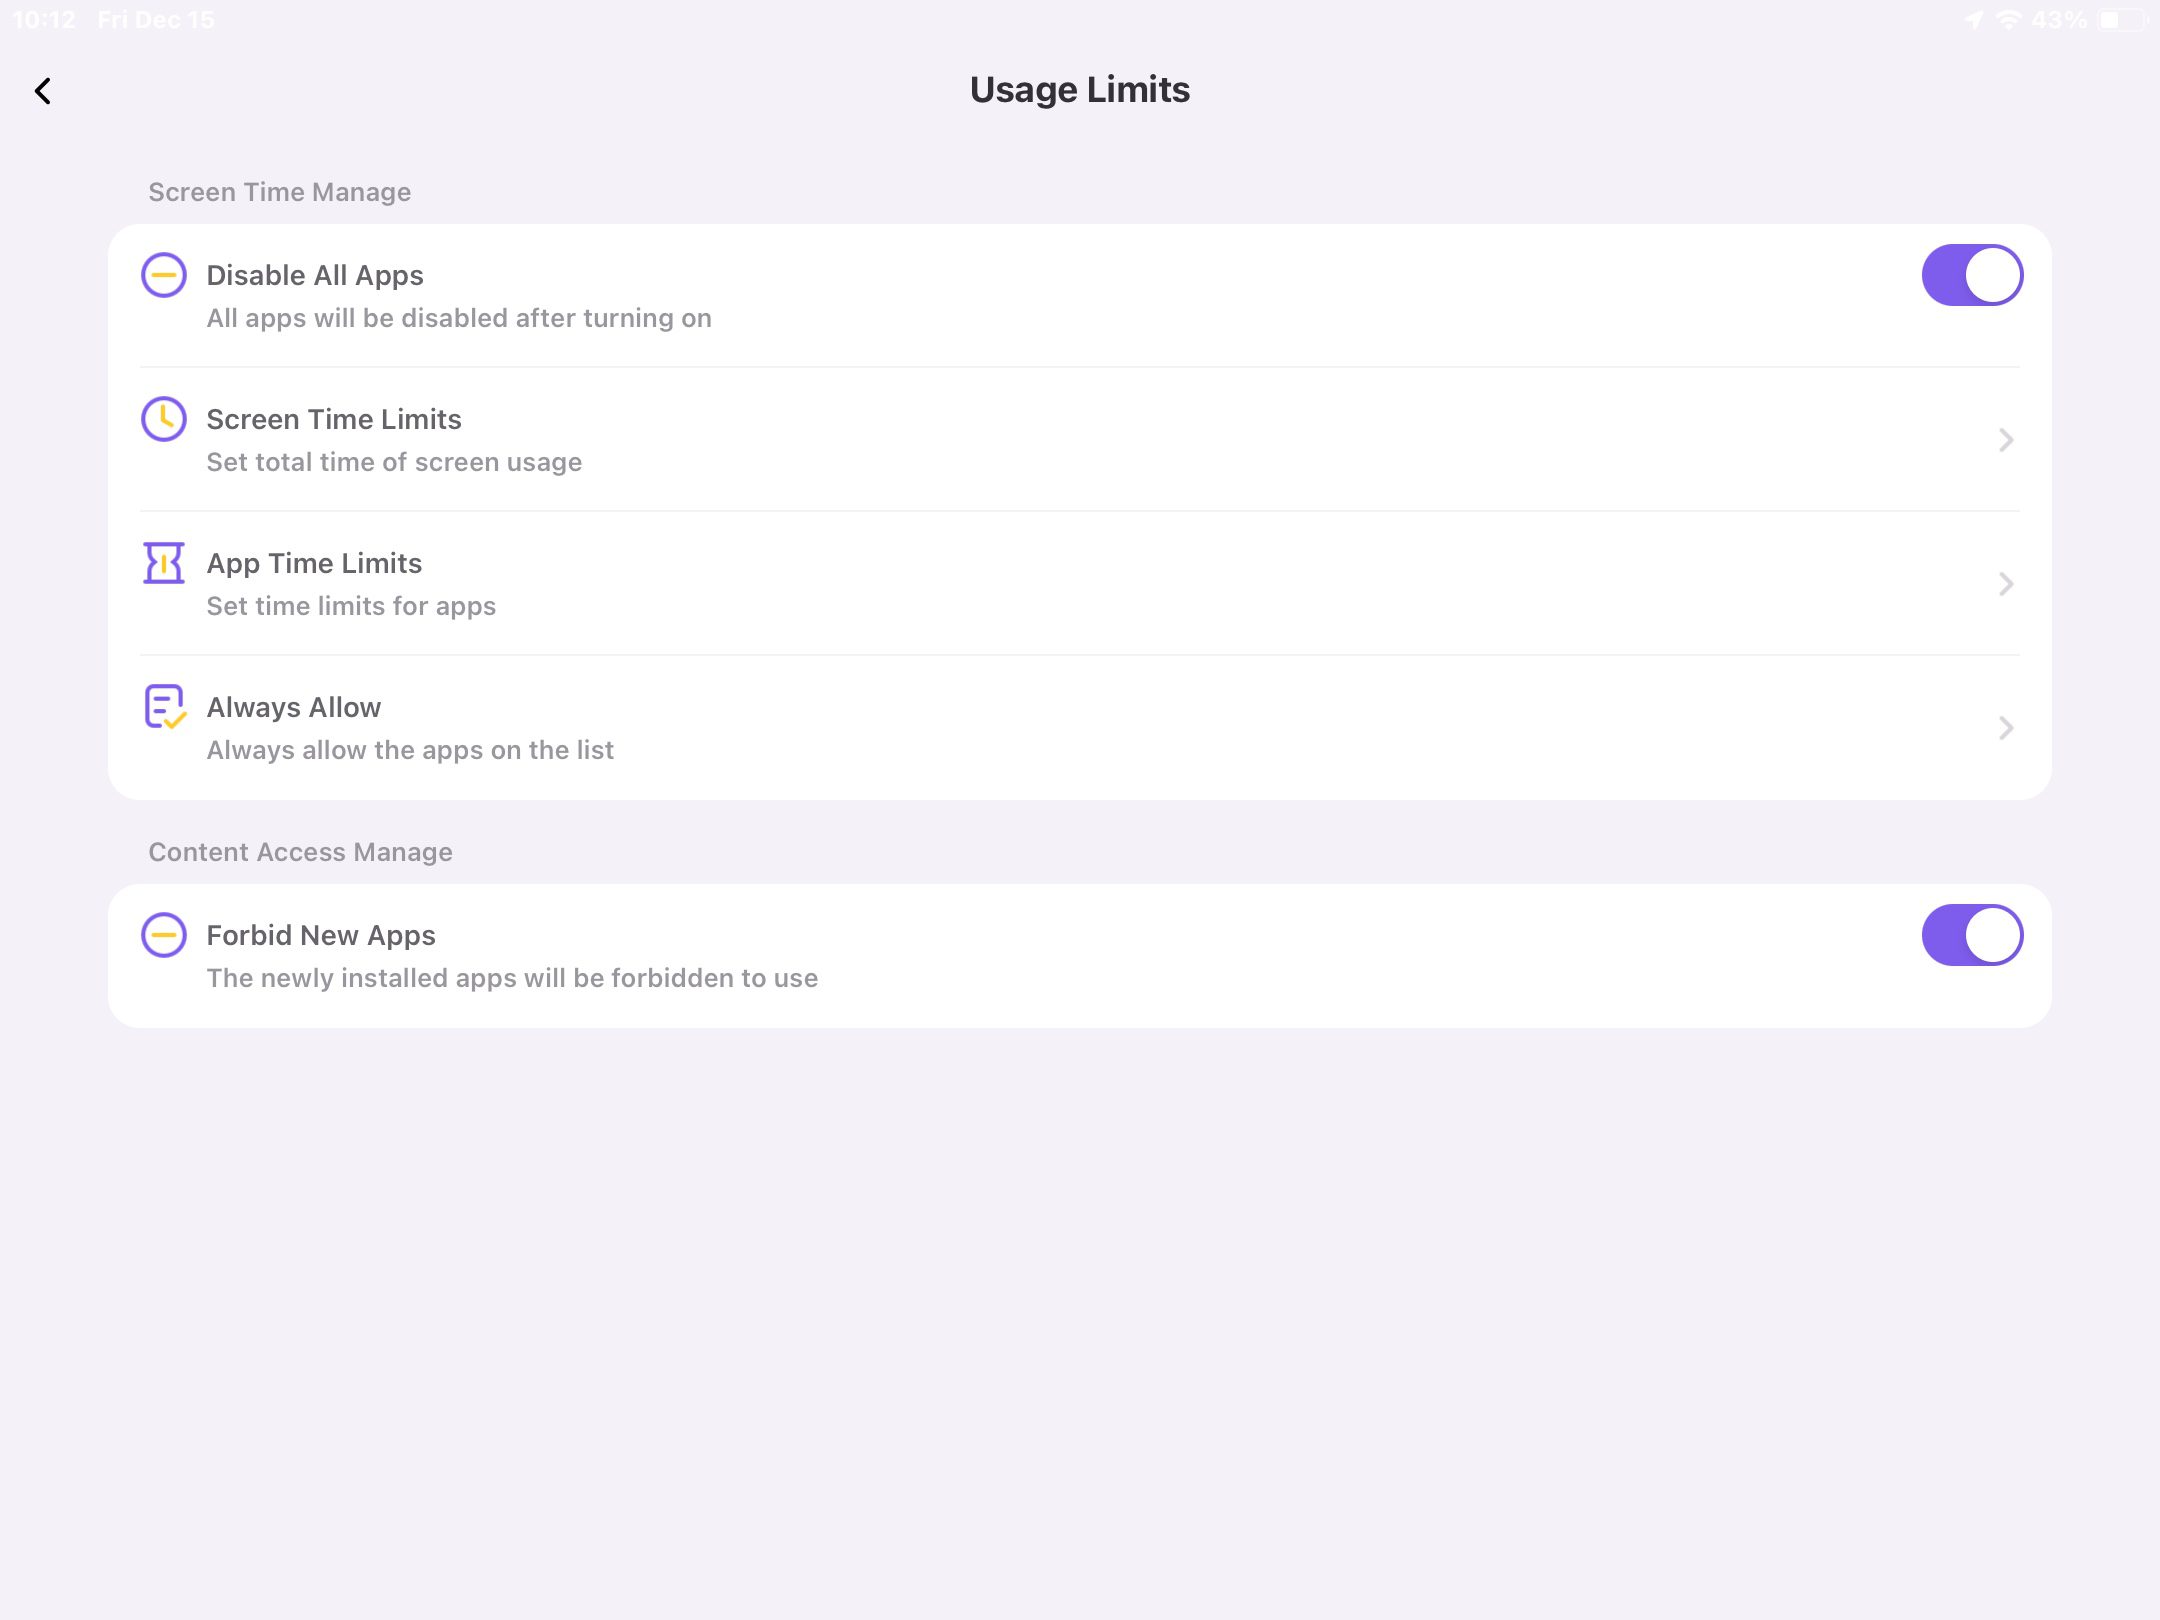Tap the Screen Time Limits clock icon

tap(164, 419)
